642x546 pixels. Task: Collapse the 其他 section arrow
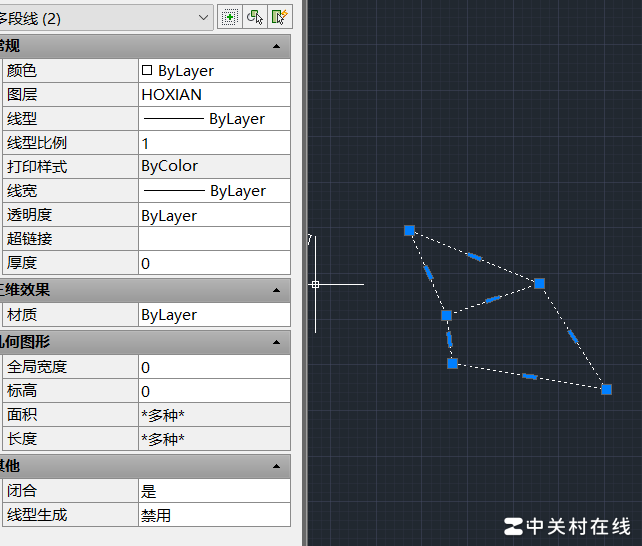coord(276,466)
